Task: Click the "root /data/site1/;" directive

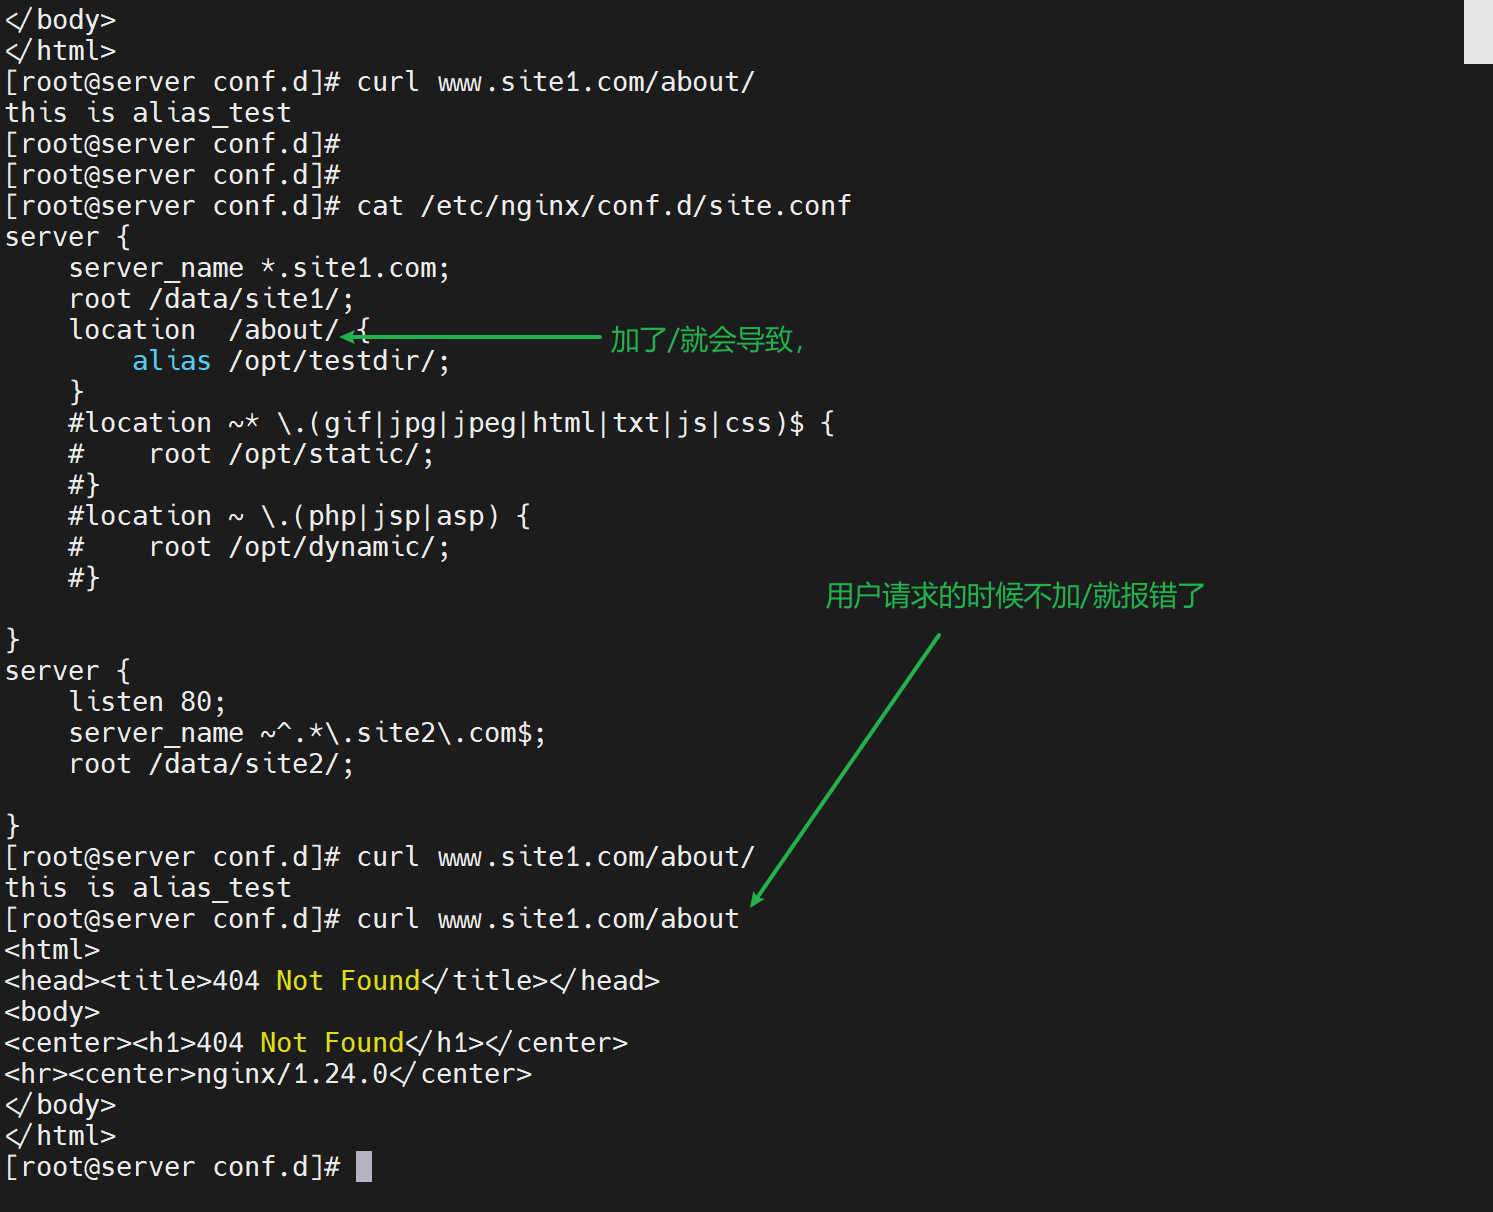Action: coord(211,299)
